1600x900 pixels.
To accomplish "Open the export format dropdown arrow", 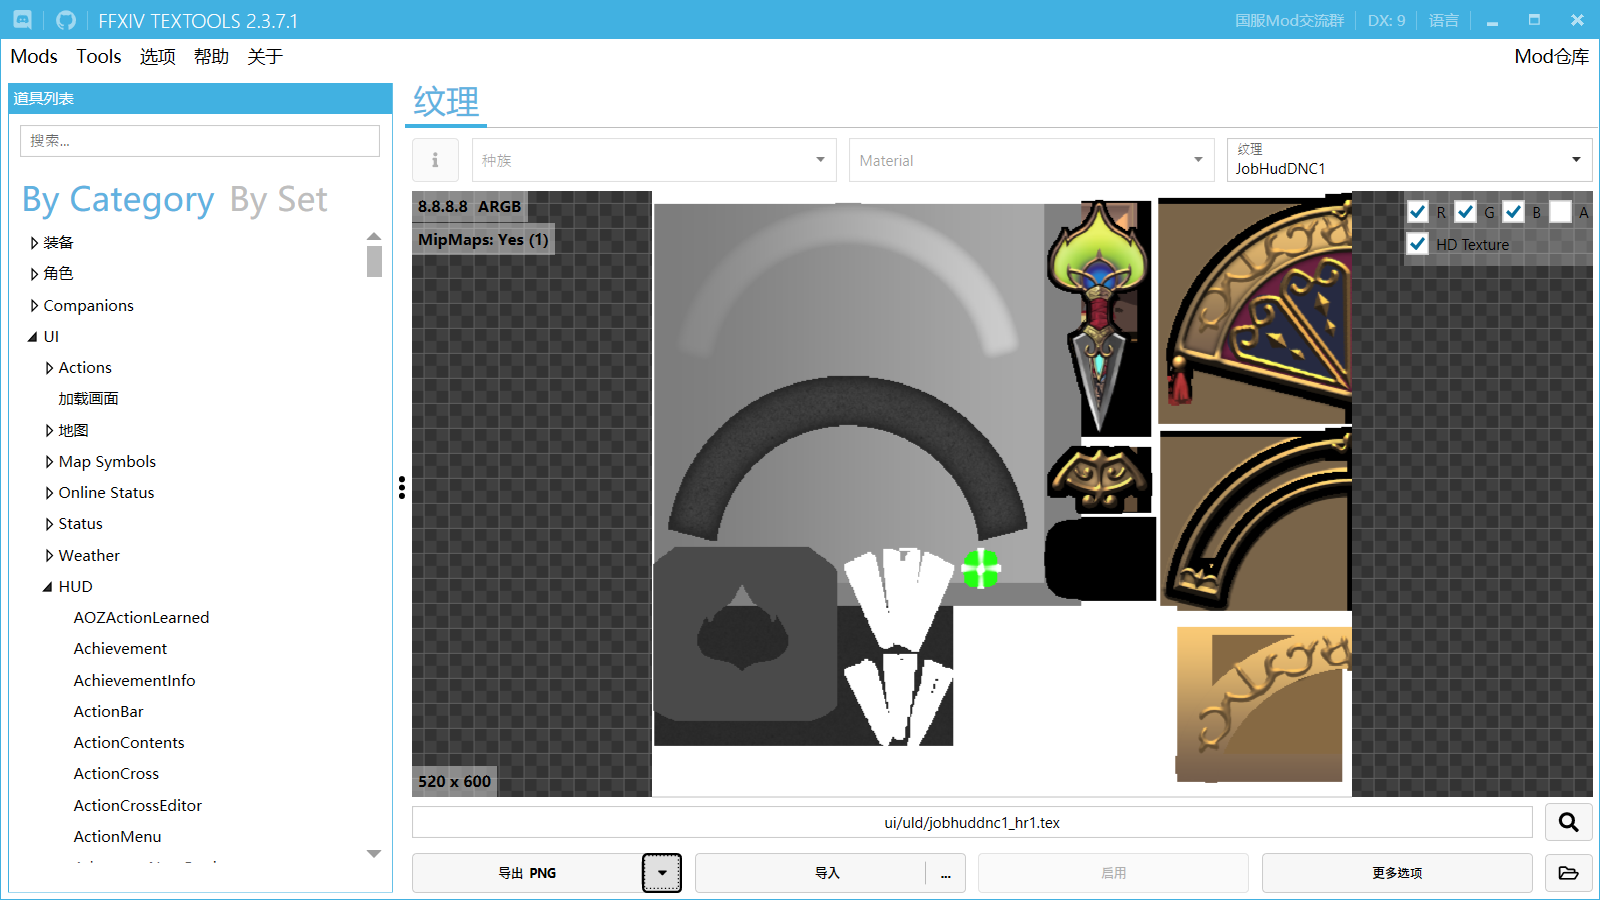I will point(662,873).
